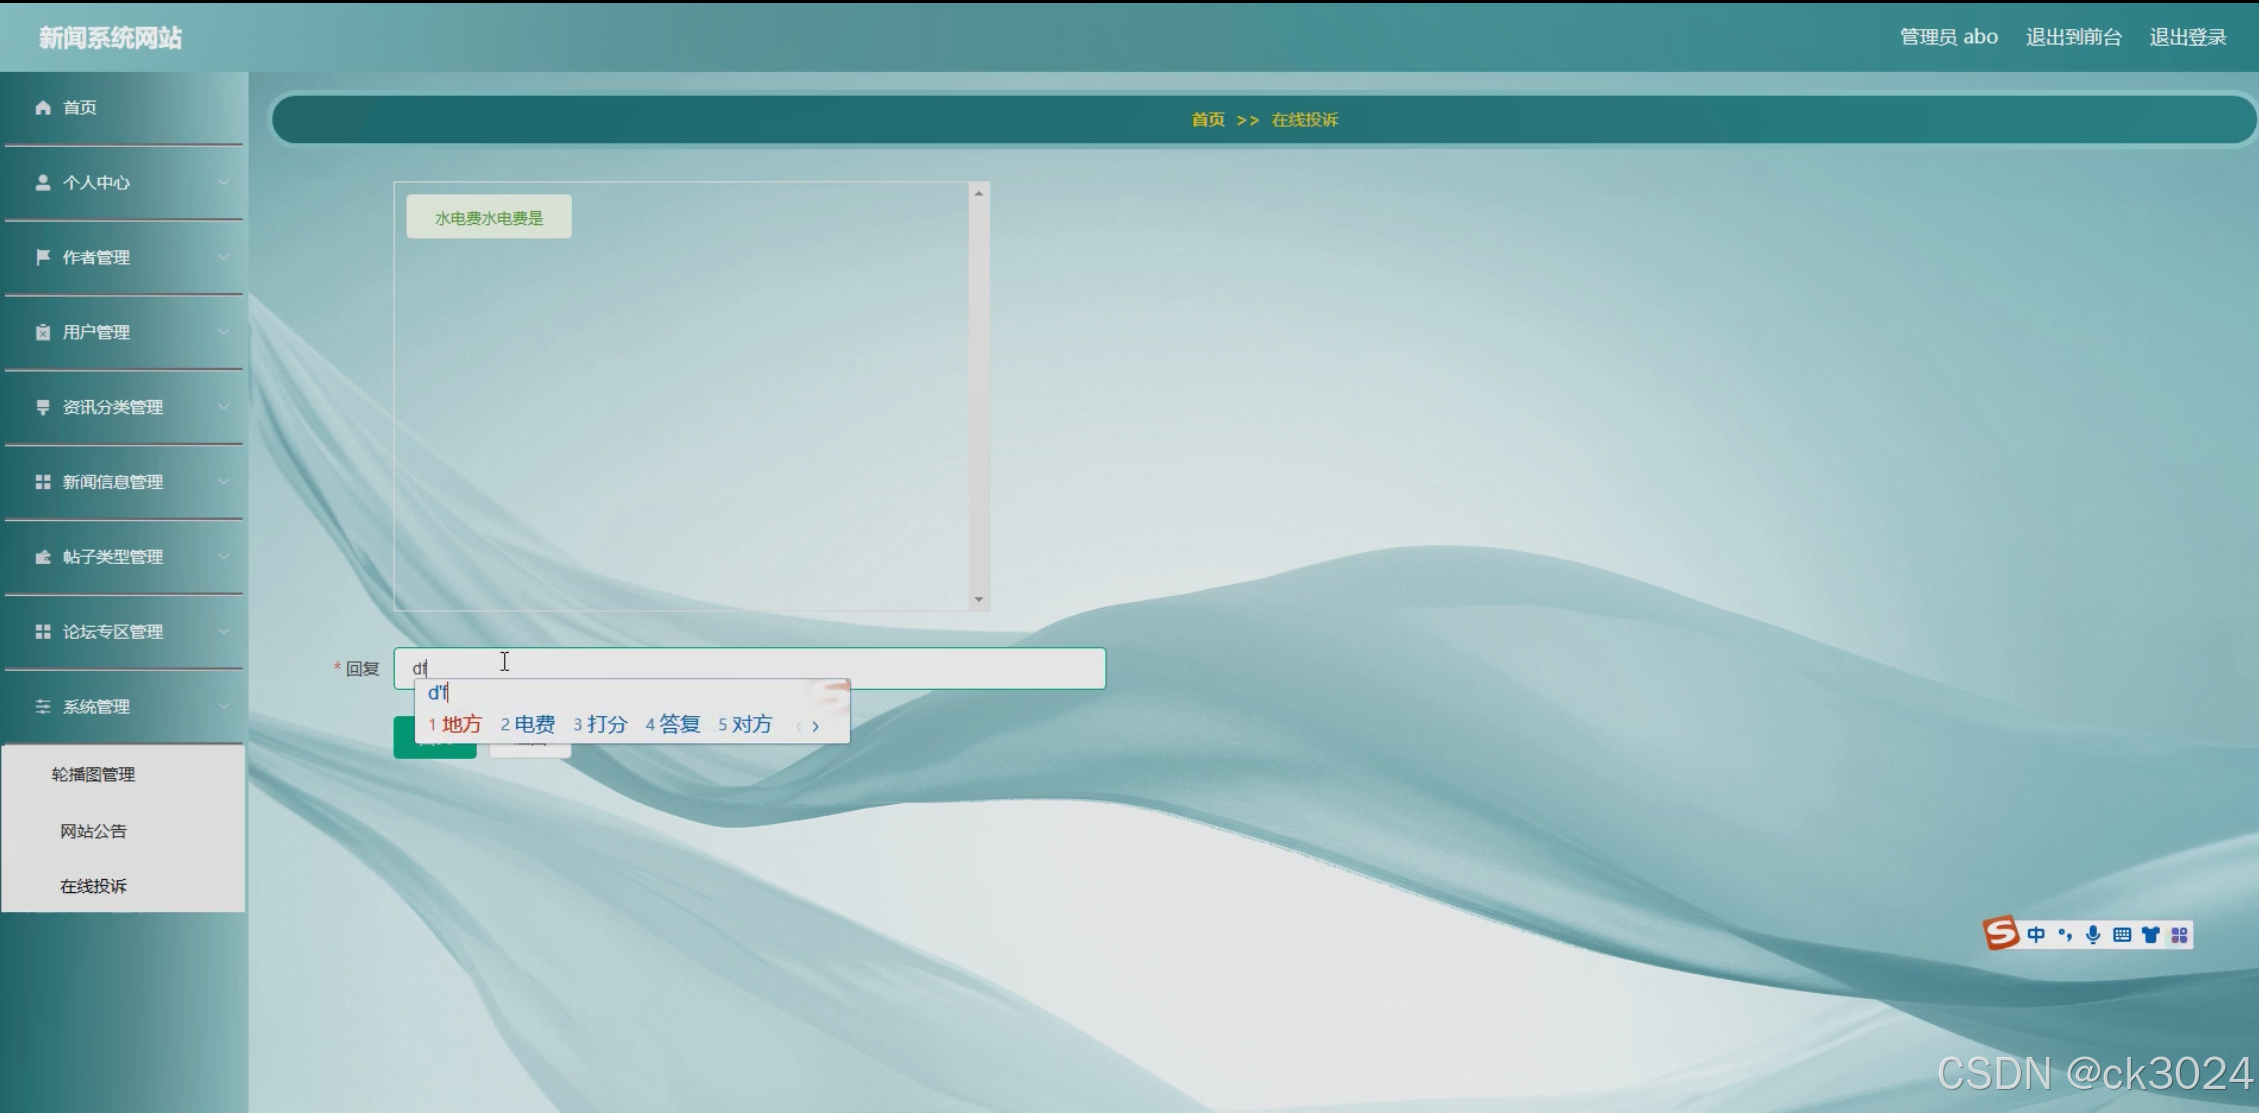This screenshot has height=1113, width=2259.
Task: Click the shirt skin icon in the IME bar
Action: click(2151, 935)
